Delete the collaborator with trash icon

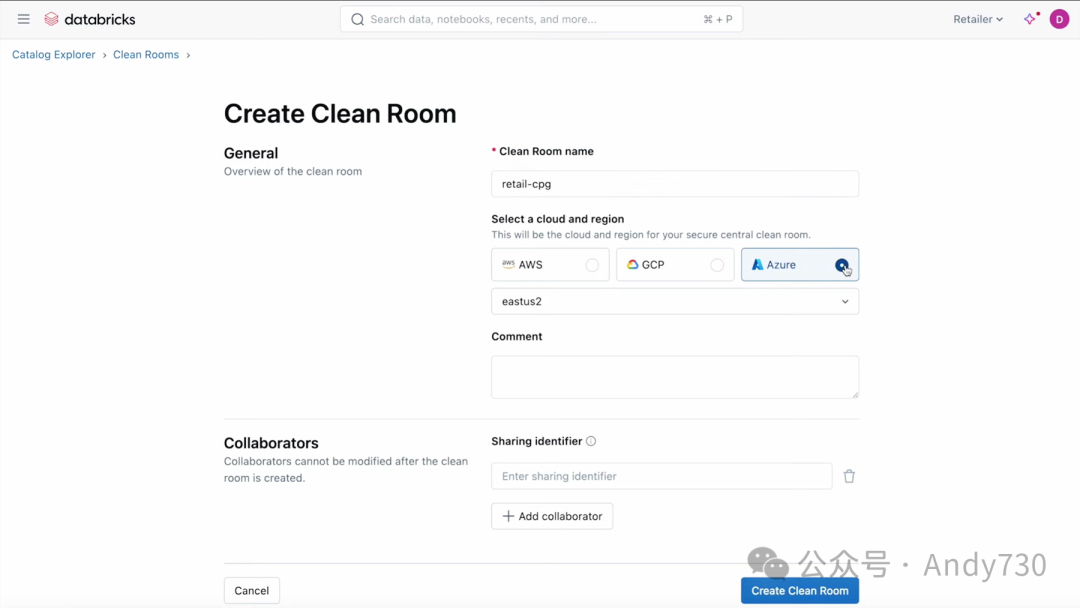coord(849,476)
